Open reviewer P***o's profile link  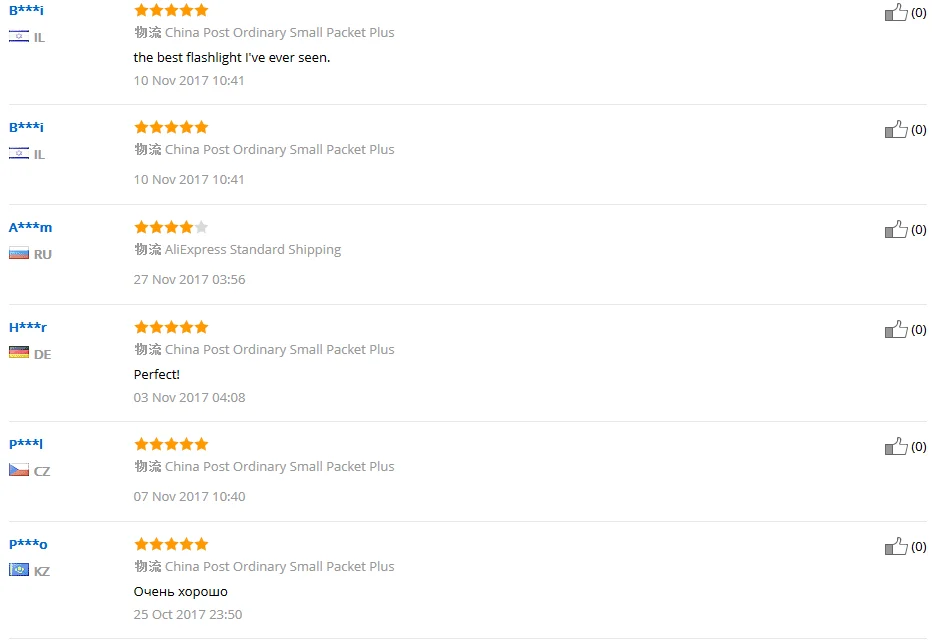click(28, 545)
